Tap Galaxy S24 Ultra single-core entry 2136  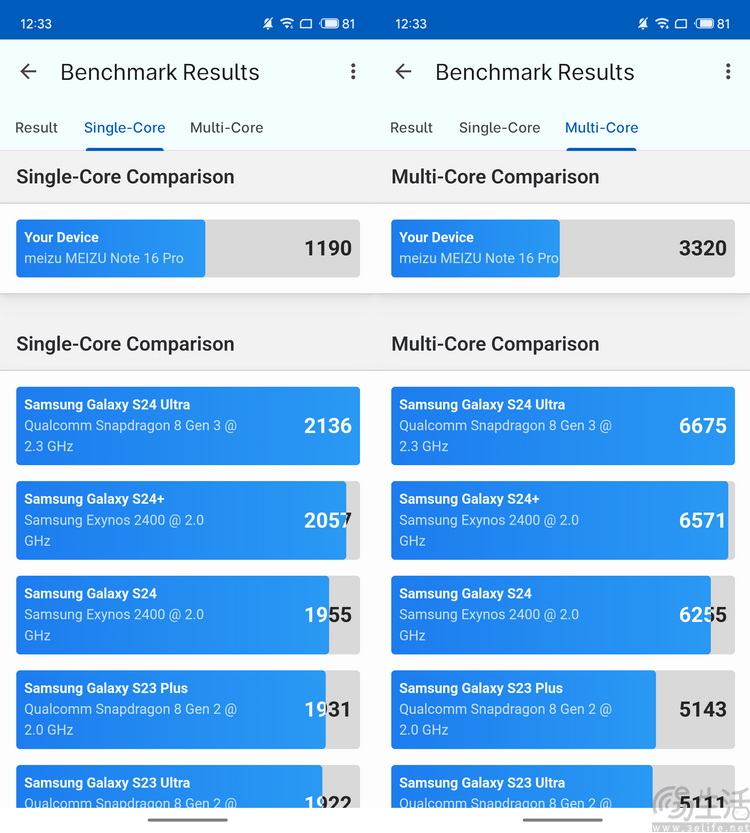point(188,426)
